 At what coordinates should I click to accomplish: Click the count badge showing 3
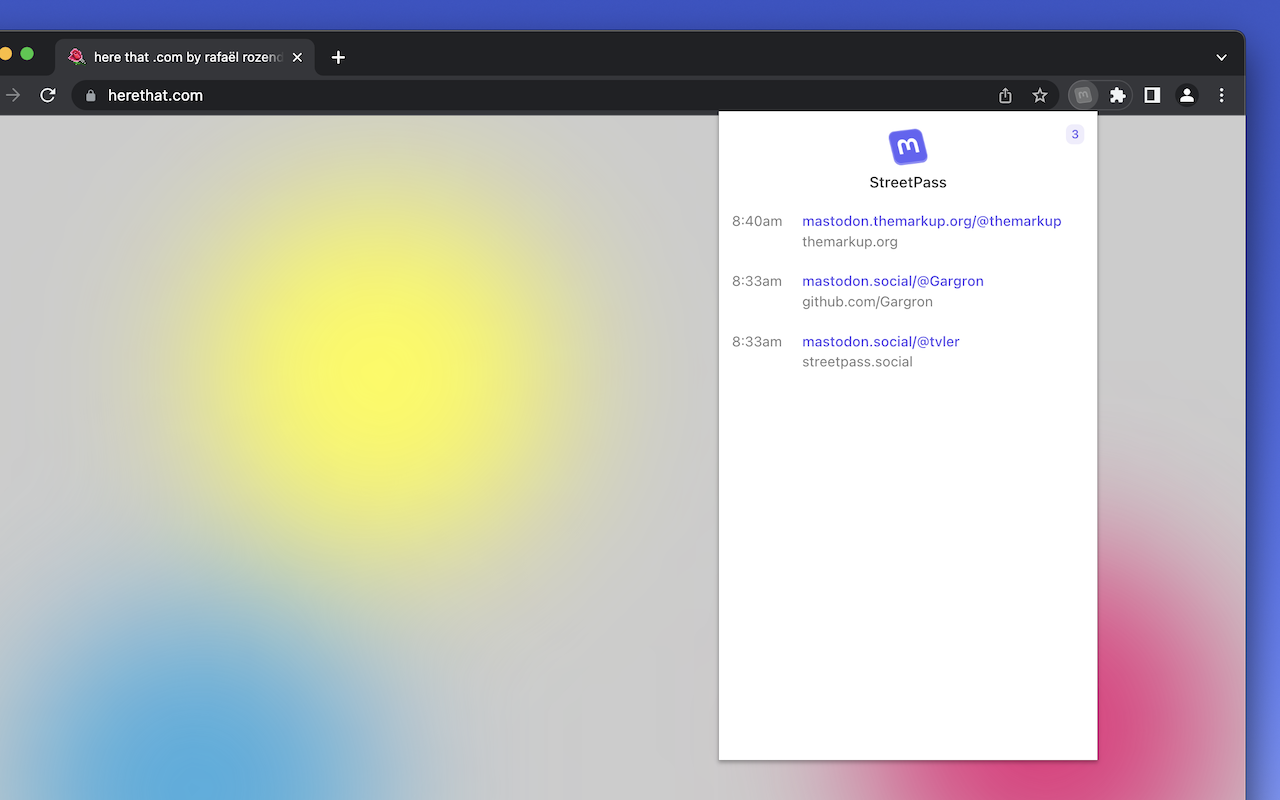1075,134
